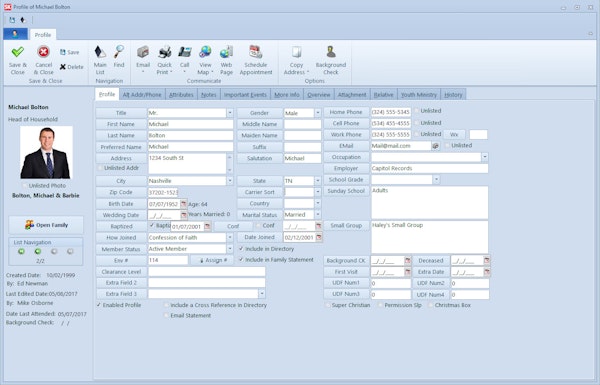Image resolution: width=600 pixels, height=385 pixels.
Task: Click the Quick Print printer icon
Action: 165,52
